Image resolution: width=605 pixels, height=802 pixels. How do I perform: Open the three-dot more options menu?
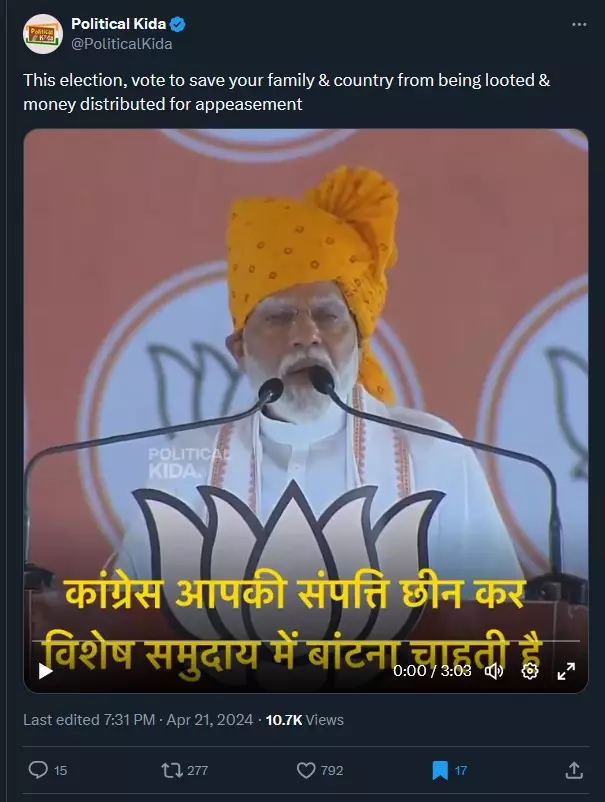click(579, 25)
